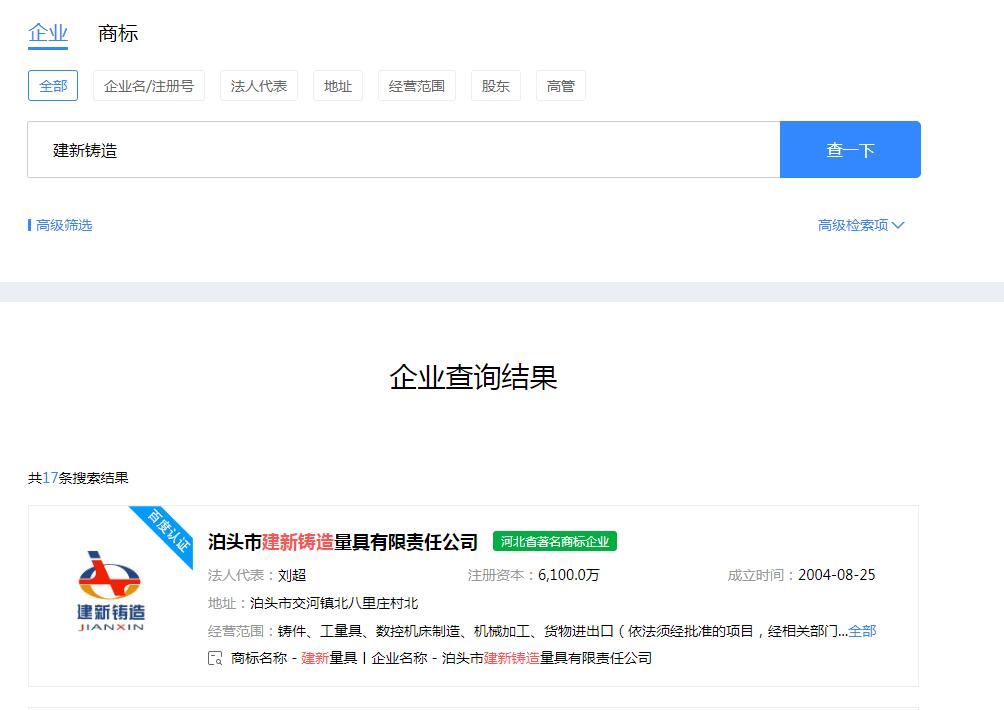1004x710 pixels.
Task: Expand the 高级检索项 dropdown
Action: (x=860, y=225)
